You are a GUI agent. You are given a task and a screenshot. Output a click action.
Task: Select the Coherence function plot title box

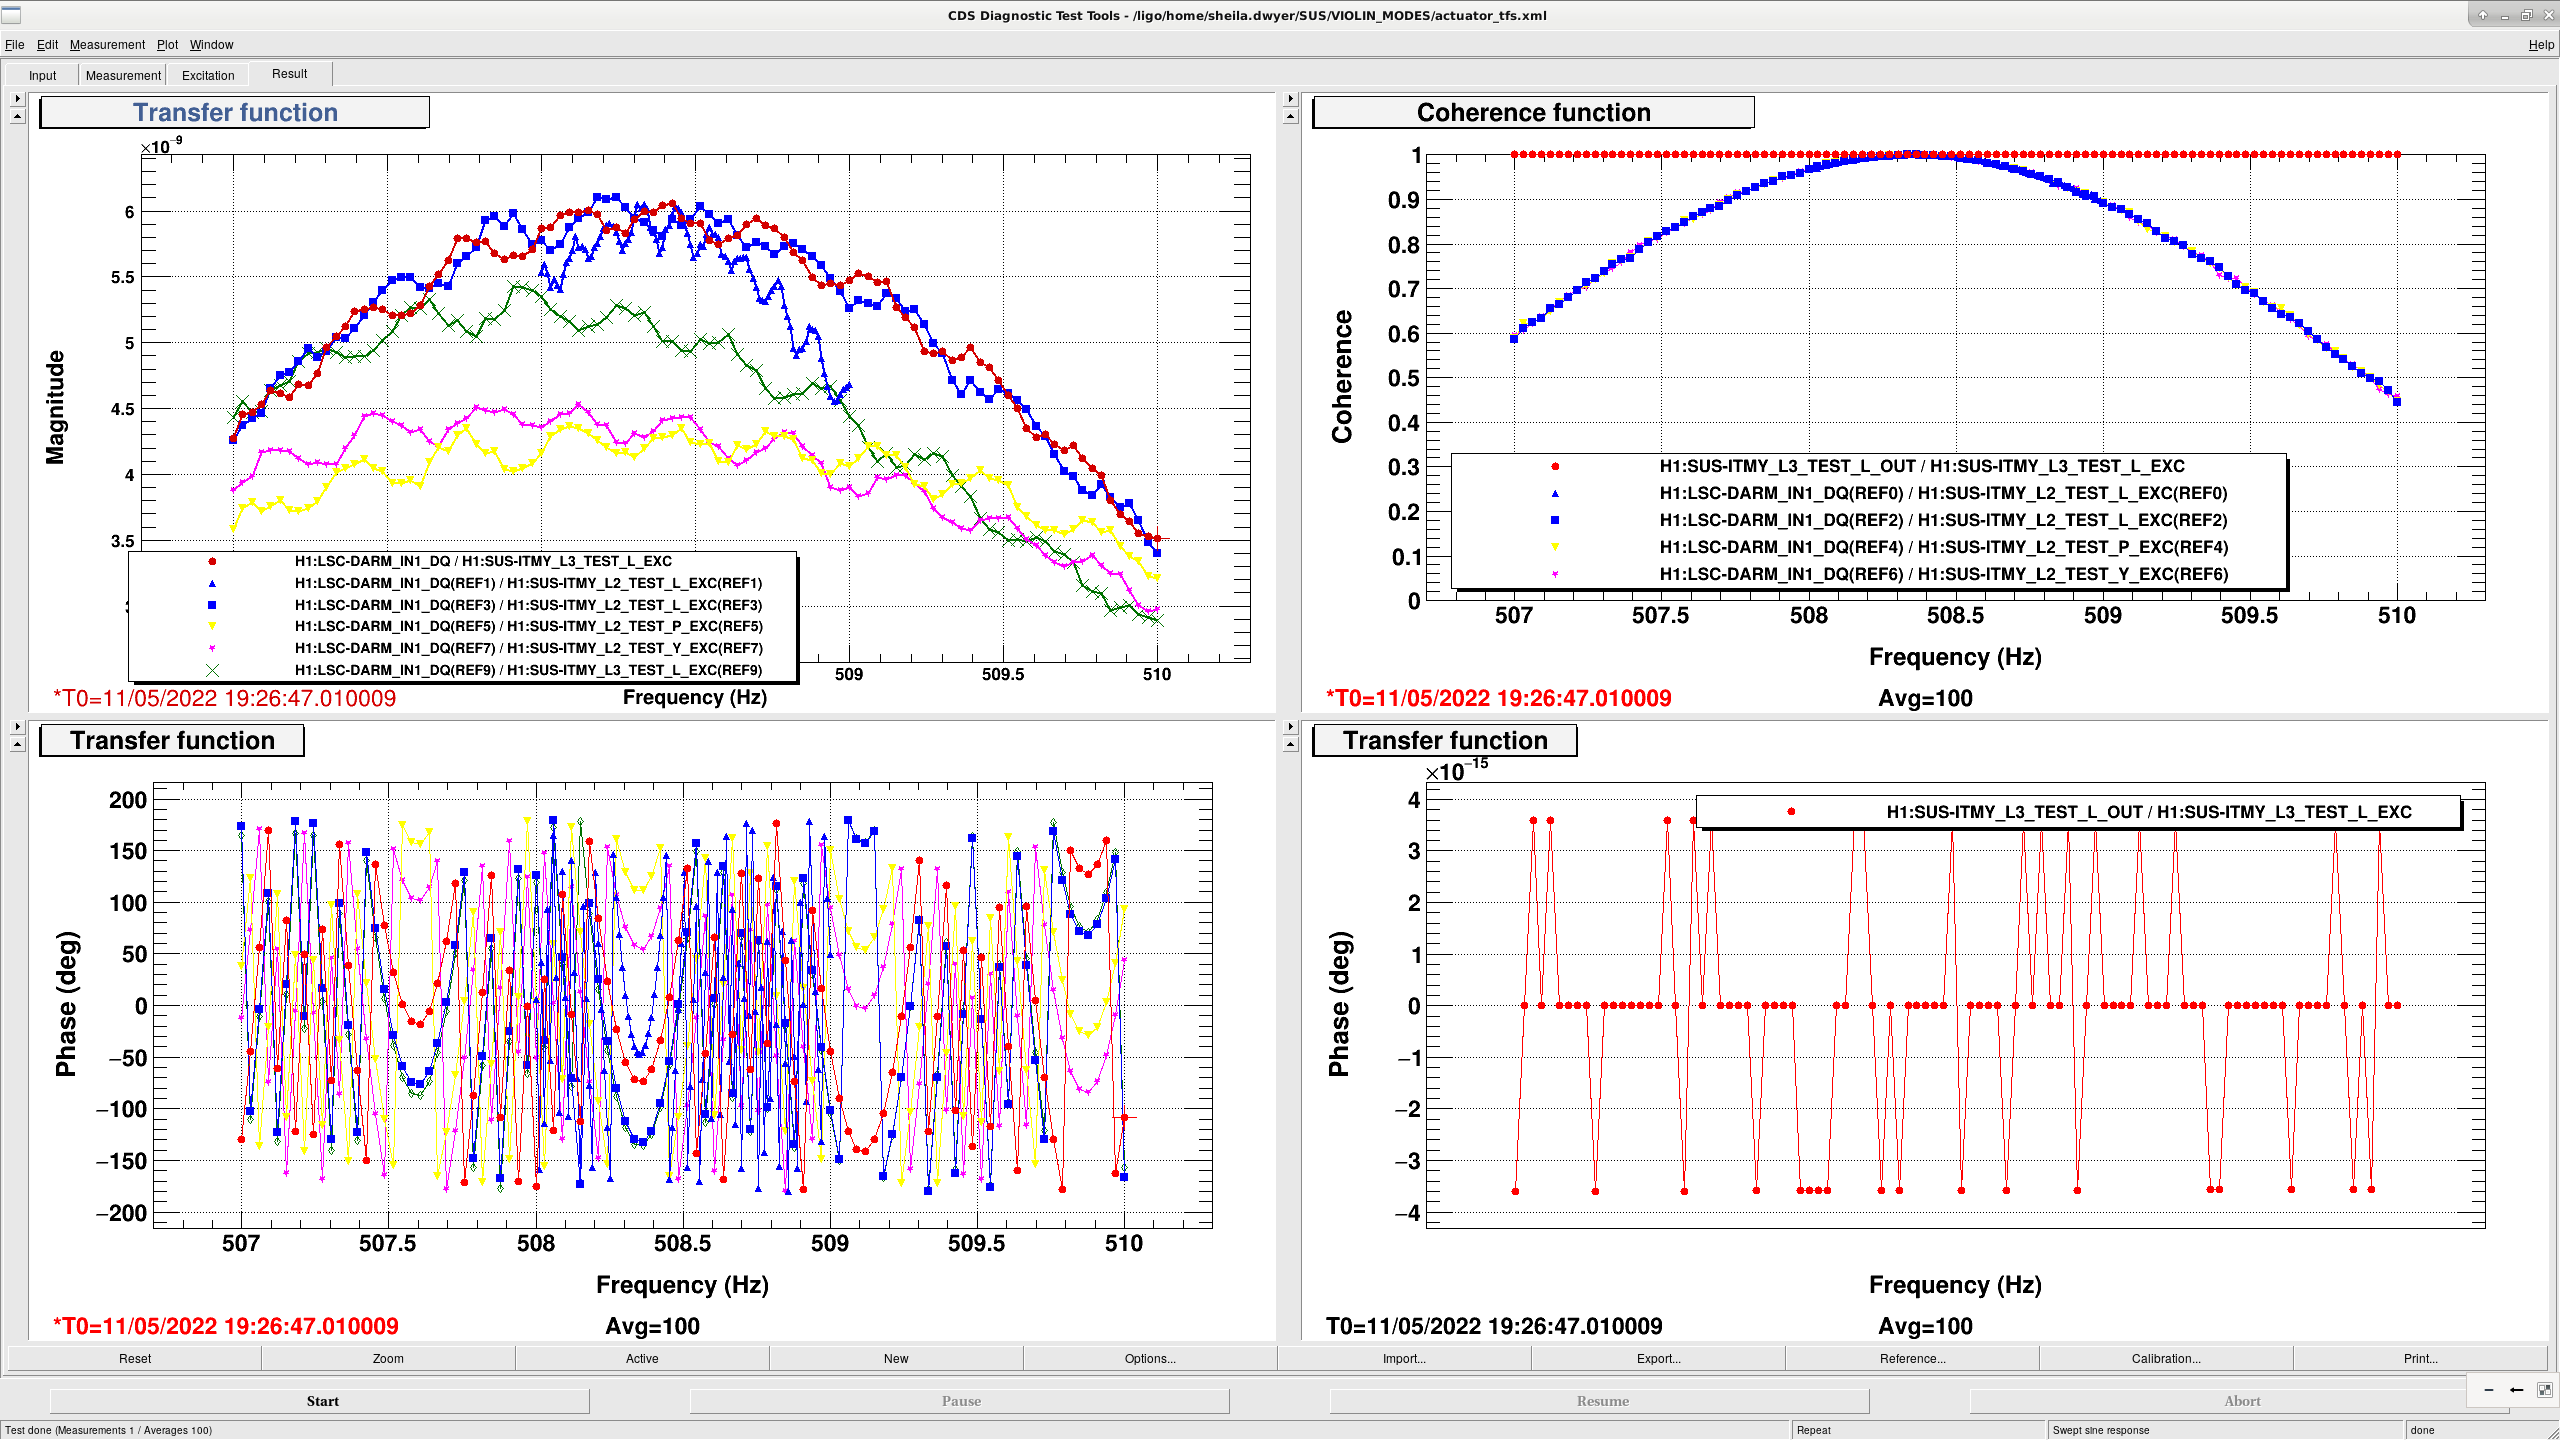[1533, 112]
